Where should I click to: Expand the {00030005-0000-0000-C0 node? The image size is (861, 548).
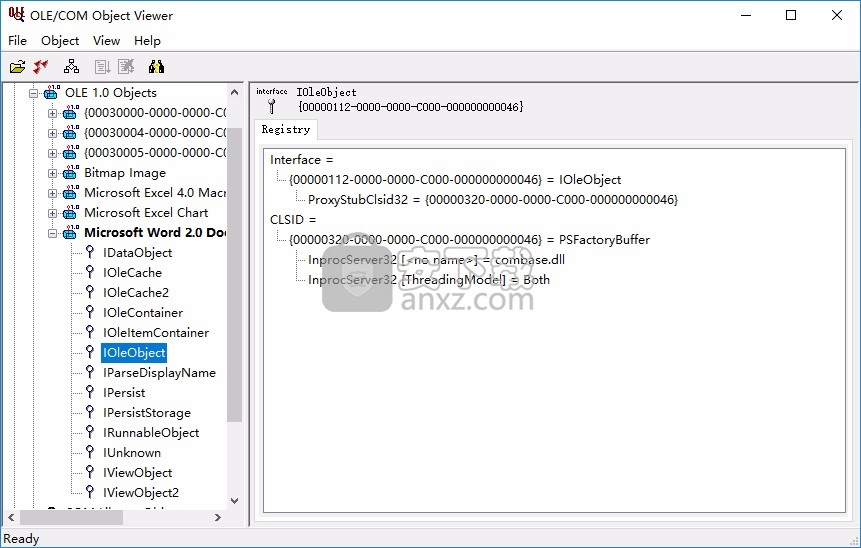pyautogui.click(x=52, y=154)
